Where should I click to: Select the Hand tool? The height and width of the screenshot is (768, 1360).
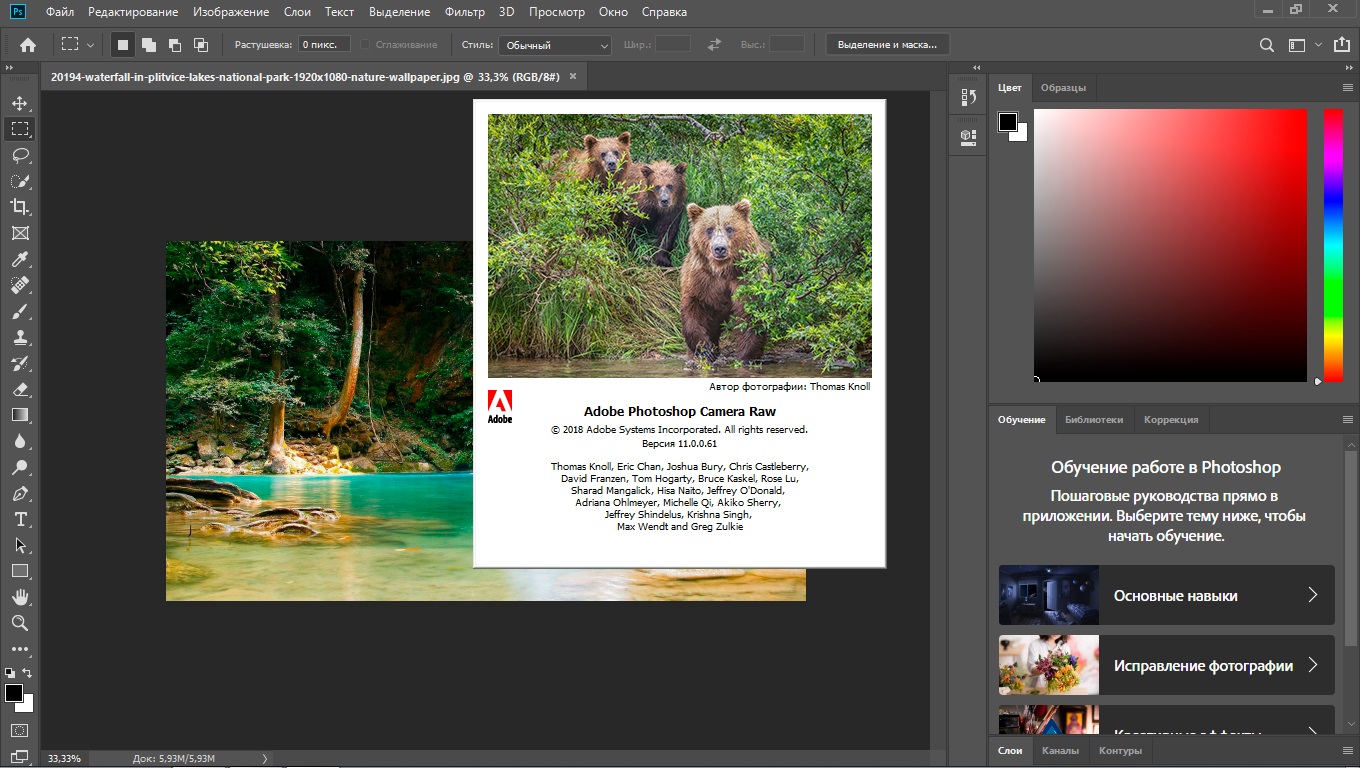[x=20, y=597]
